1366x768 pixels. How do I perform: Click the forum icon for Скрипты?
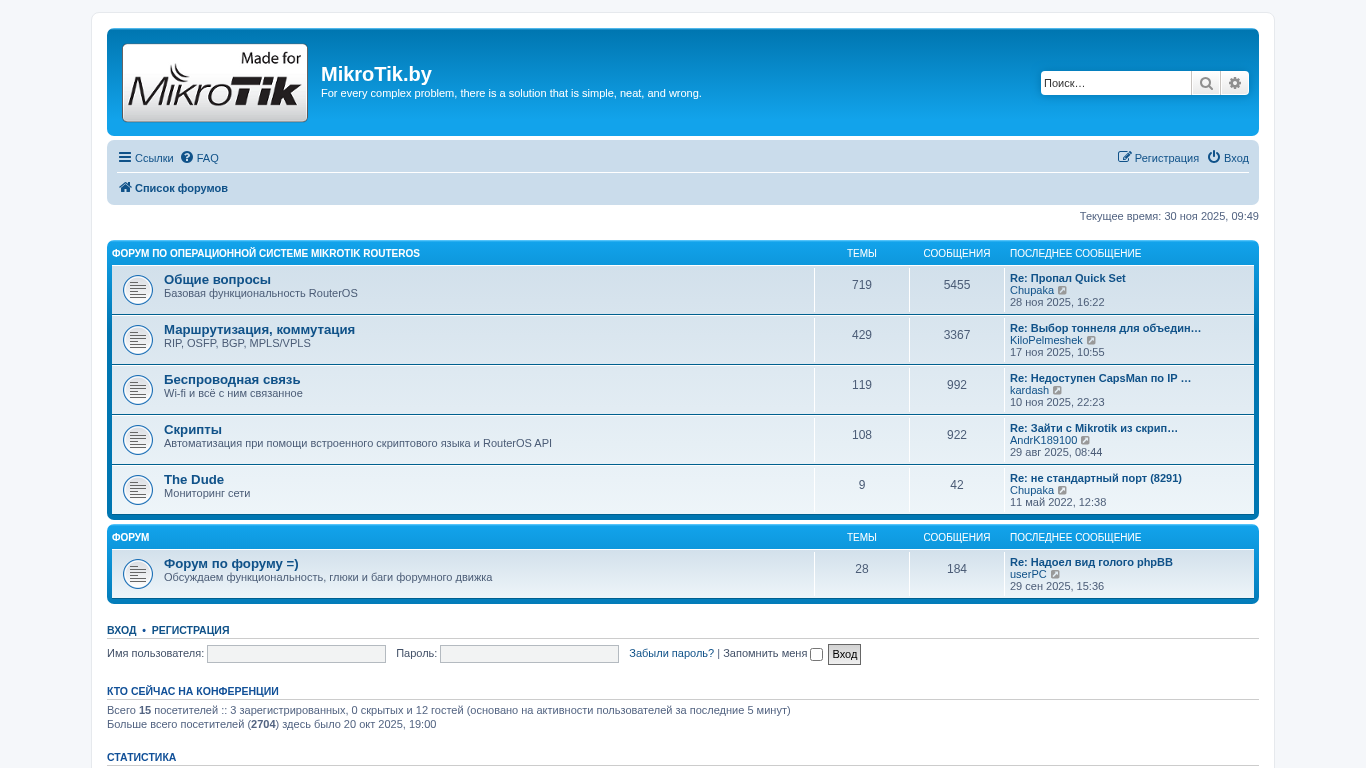coord(138,440)
